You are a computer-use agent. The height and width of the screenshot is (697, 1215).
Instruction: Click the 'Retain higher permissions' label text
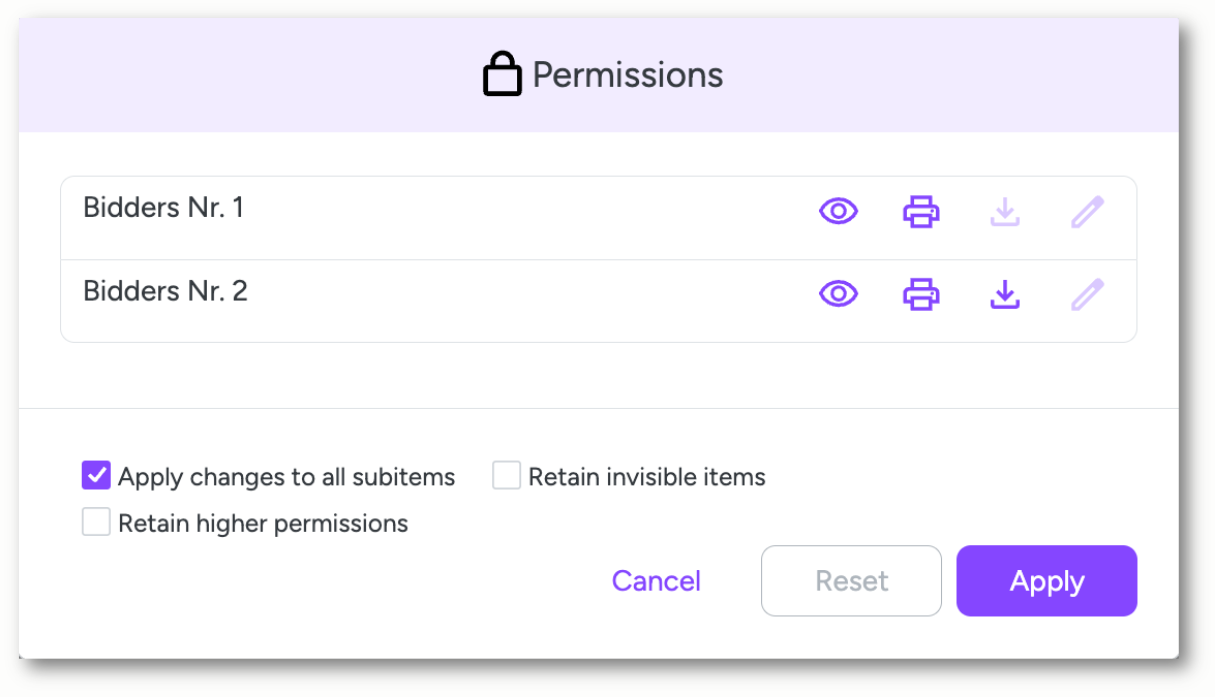click(263, 523)
